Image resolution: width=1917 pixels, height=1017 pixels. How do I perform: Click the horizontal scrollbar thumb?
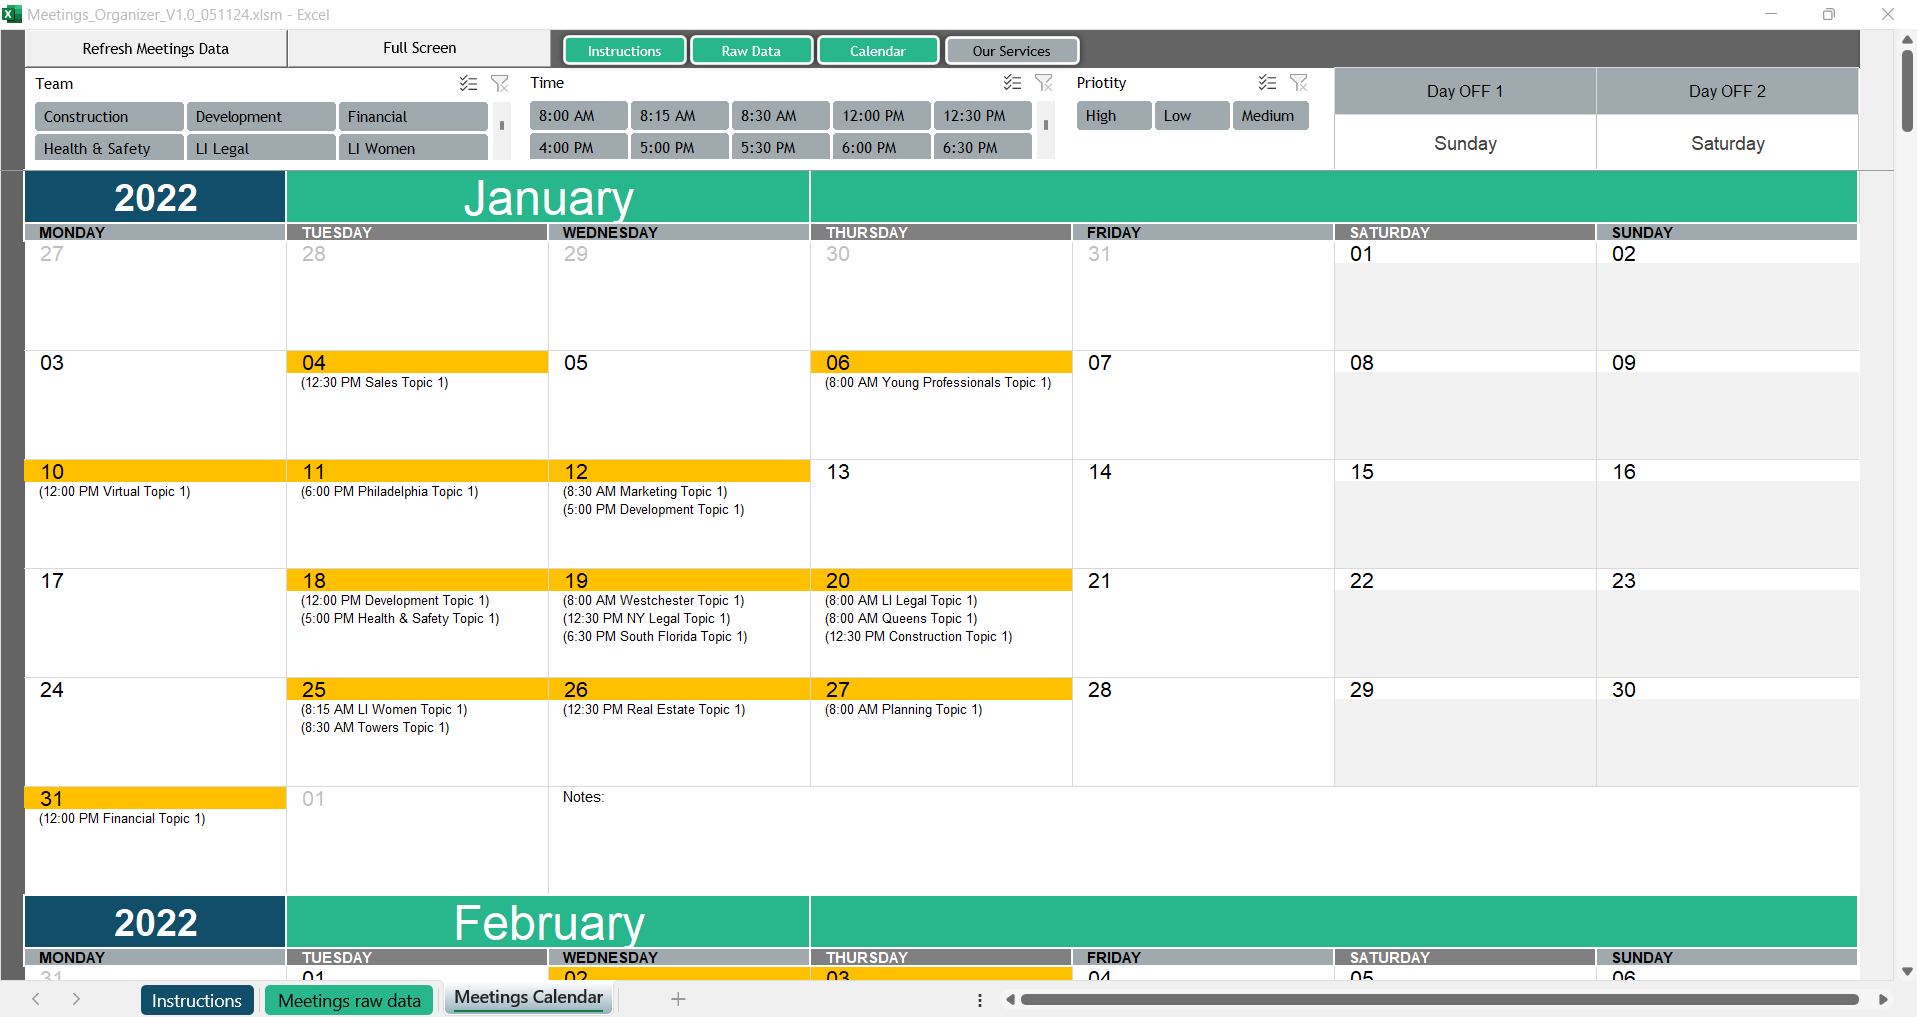coord(1438,999)
